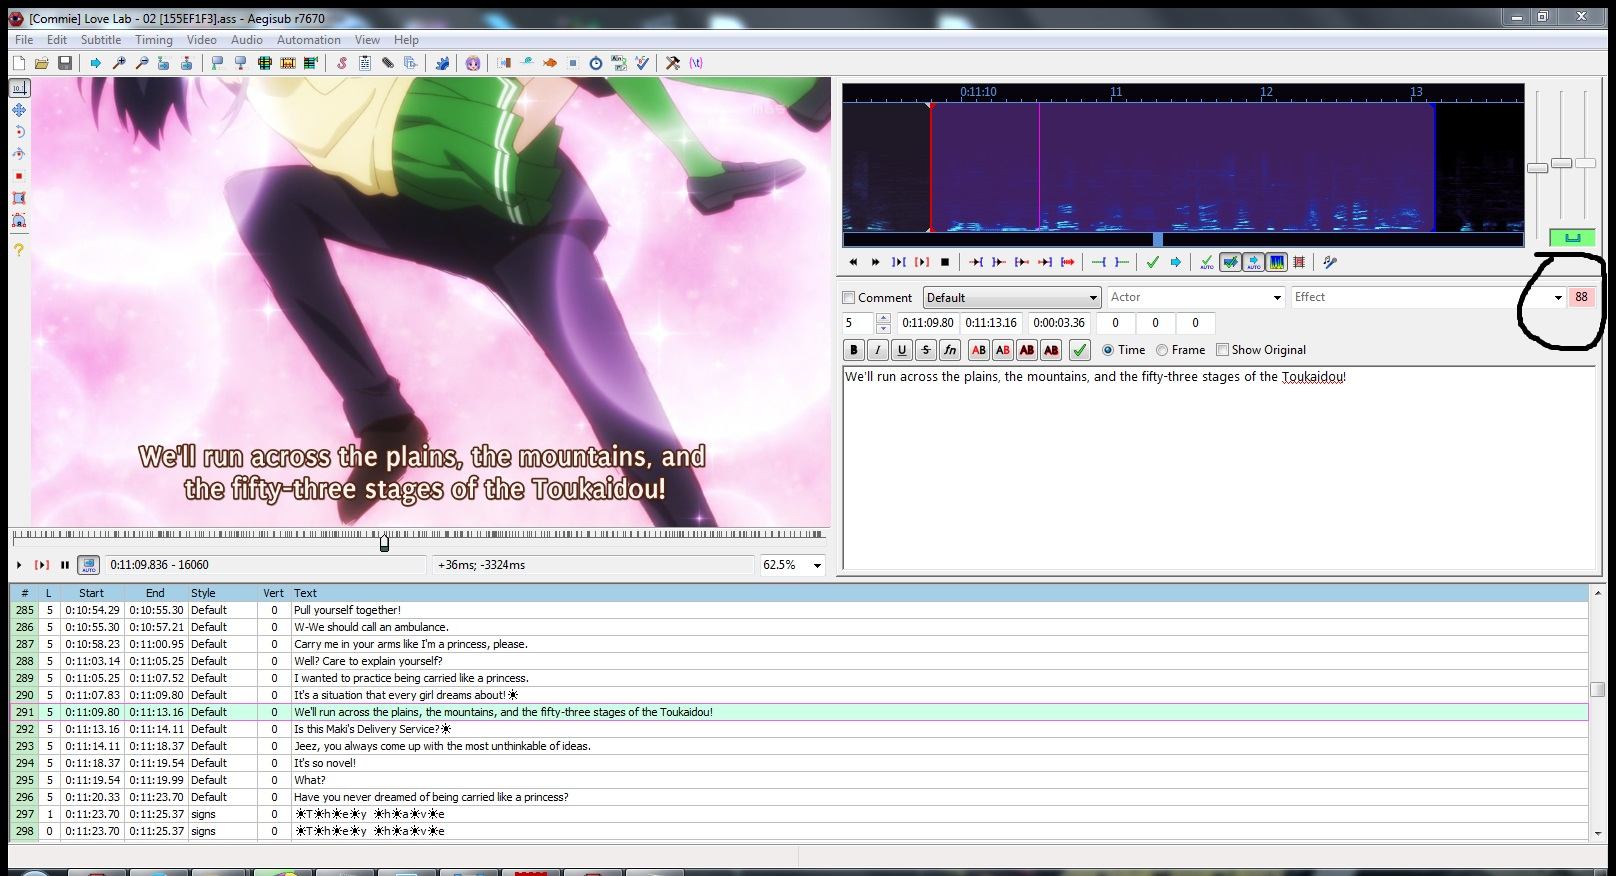The width and height of the screenshot is (1616, 876).
Task: Stop audio playback with square icon
Action: point(945,262)
